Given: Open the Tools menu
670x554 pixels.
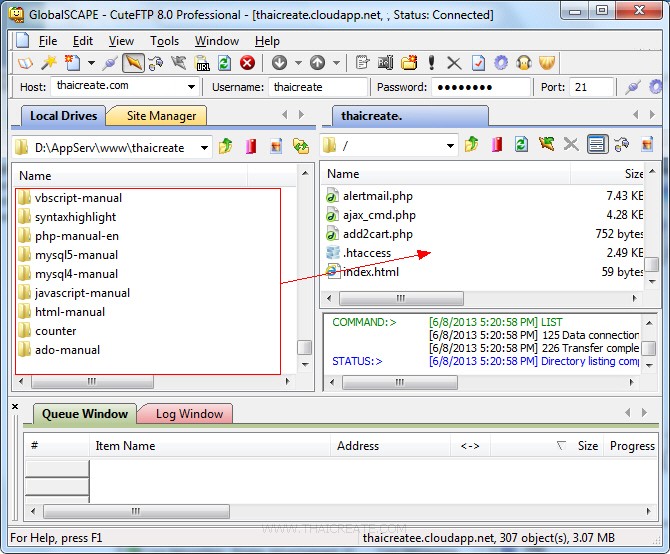Looking at the screenshot, I should point(164,41).
